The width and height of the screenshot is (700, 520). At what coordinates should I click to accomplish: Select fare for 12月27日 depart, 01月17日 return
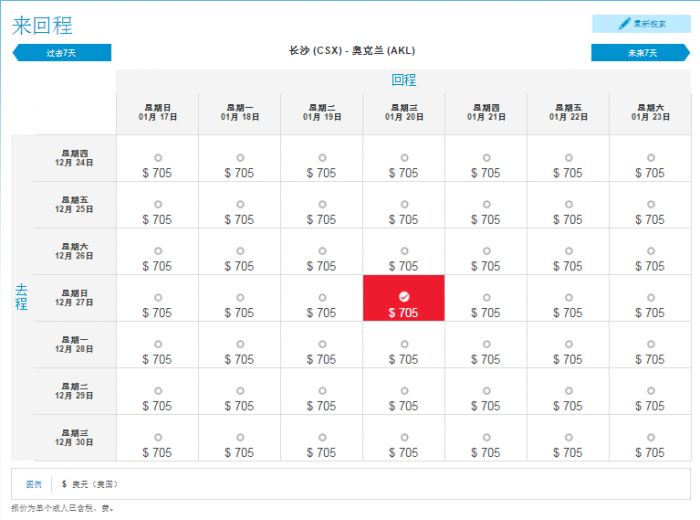(158, 298)
